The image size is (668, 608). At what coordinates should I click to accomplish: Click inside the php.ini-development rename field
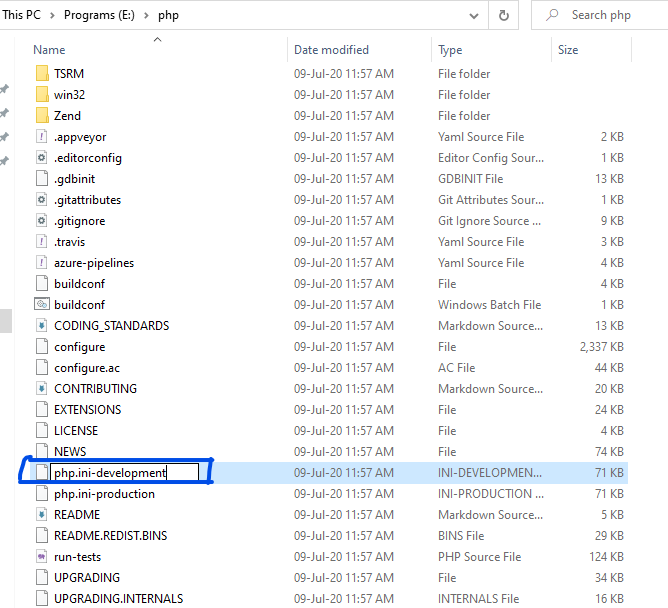(124, 472)
